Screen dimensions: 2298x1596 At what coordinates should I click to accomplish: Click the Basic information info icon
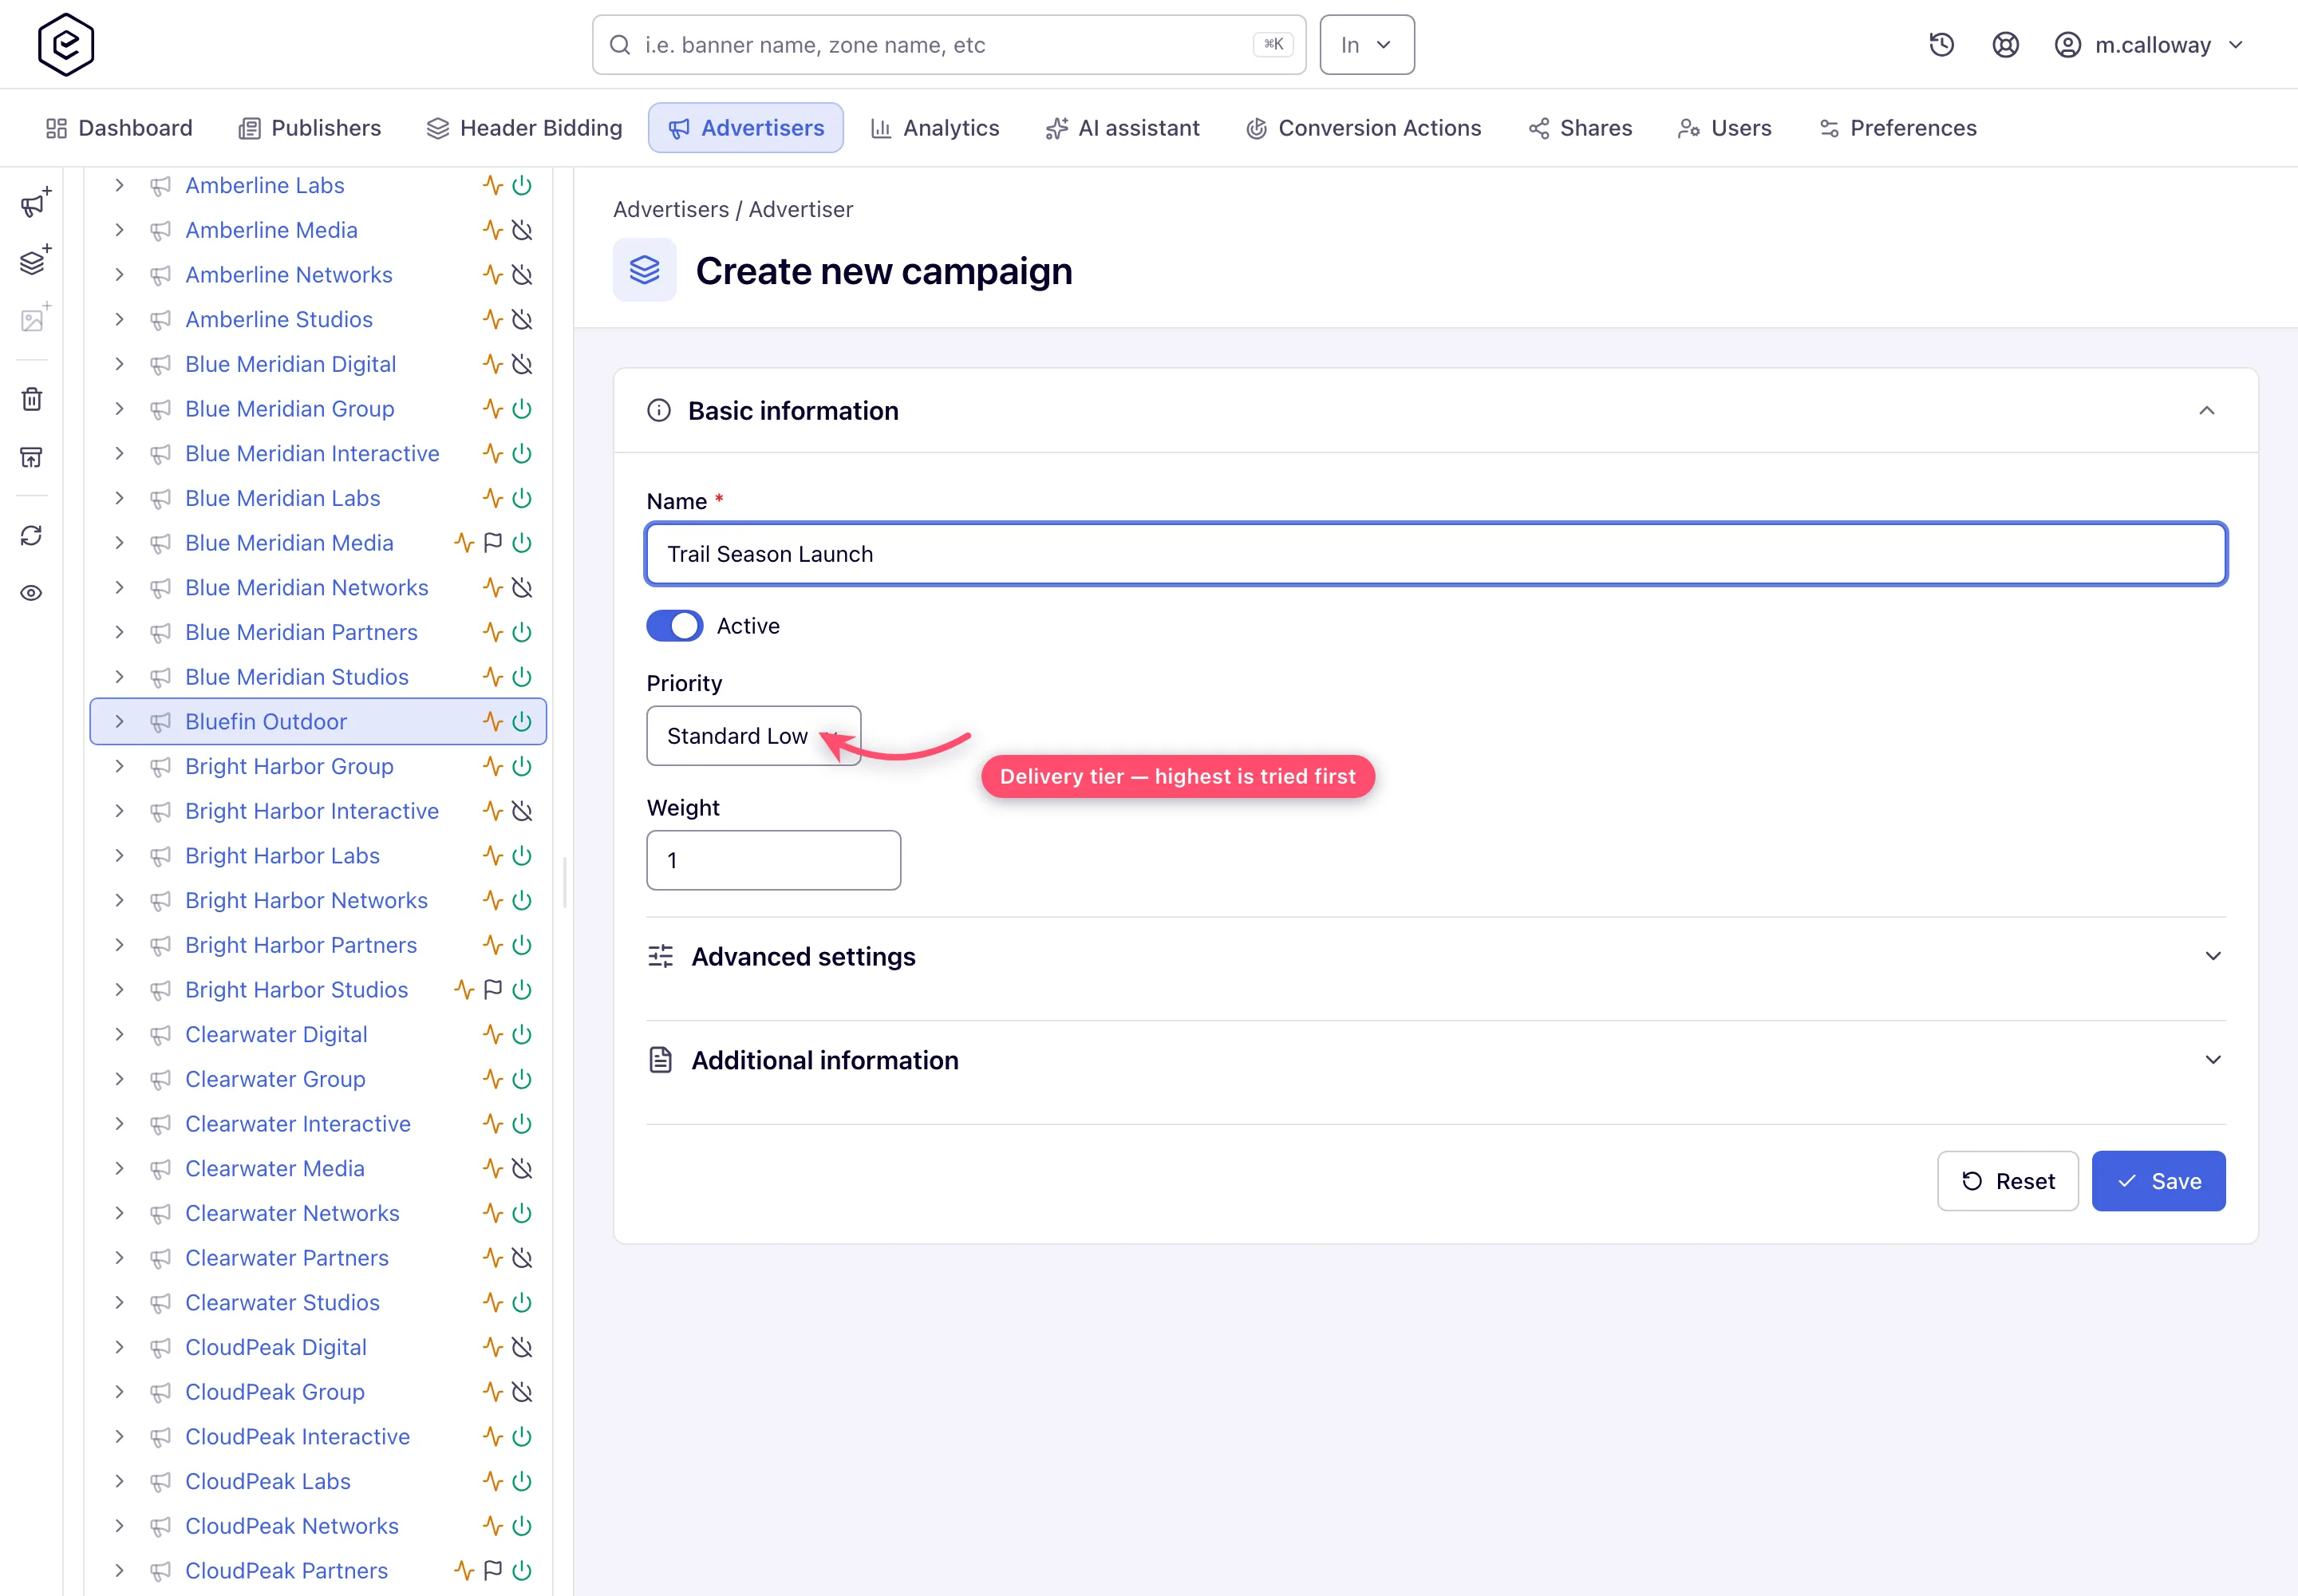click(659, 411)
